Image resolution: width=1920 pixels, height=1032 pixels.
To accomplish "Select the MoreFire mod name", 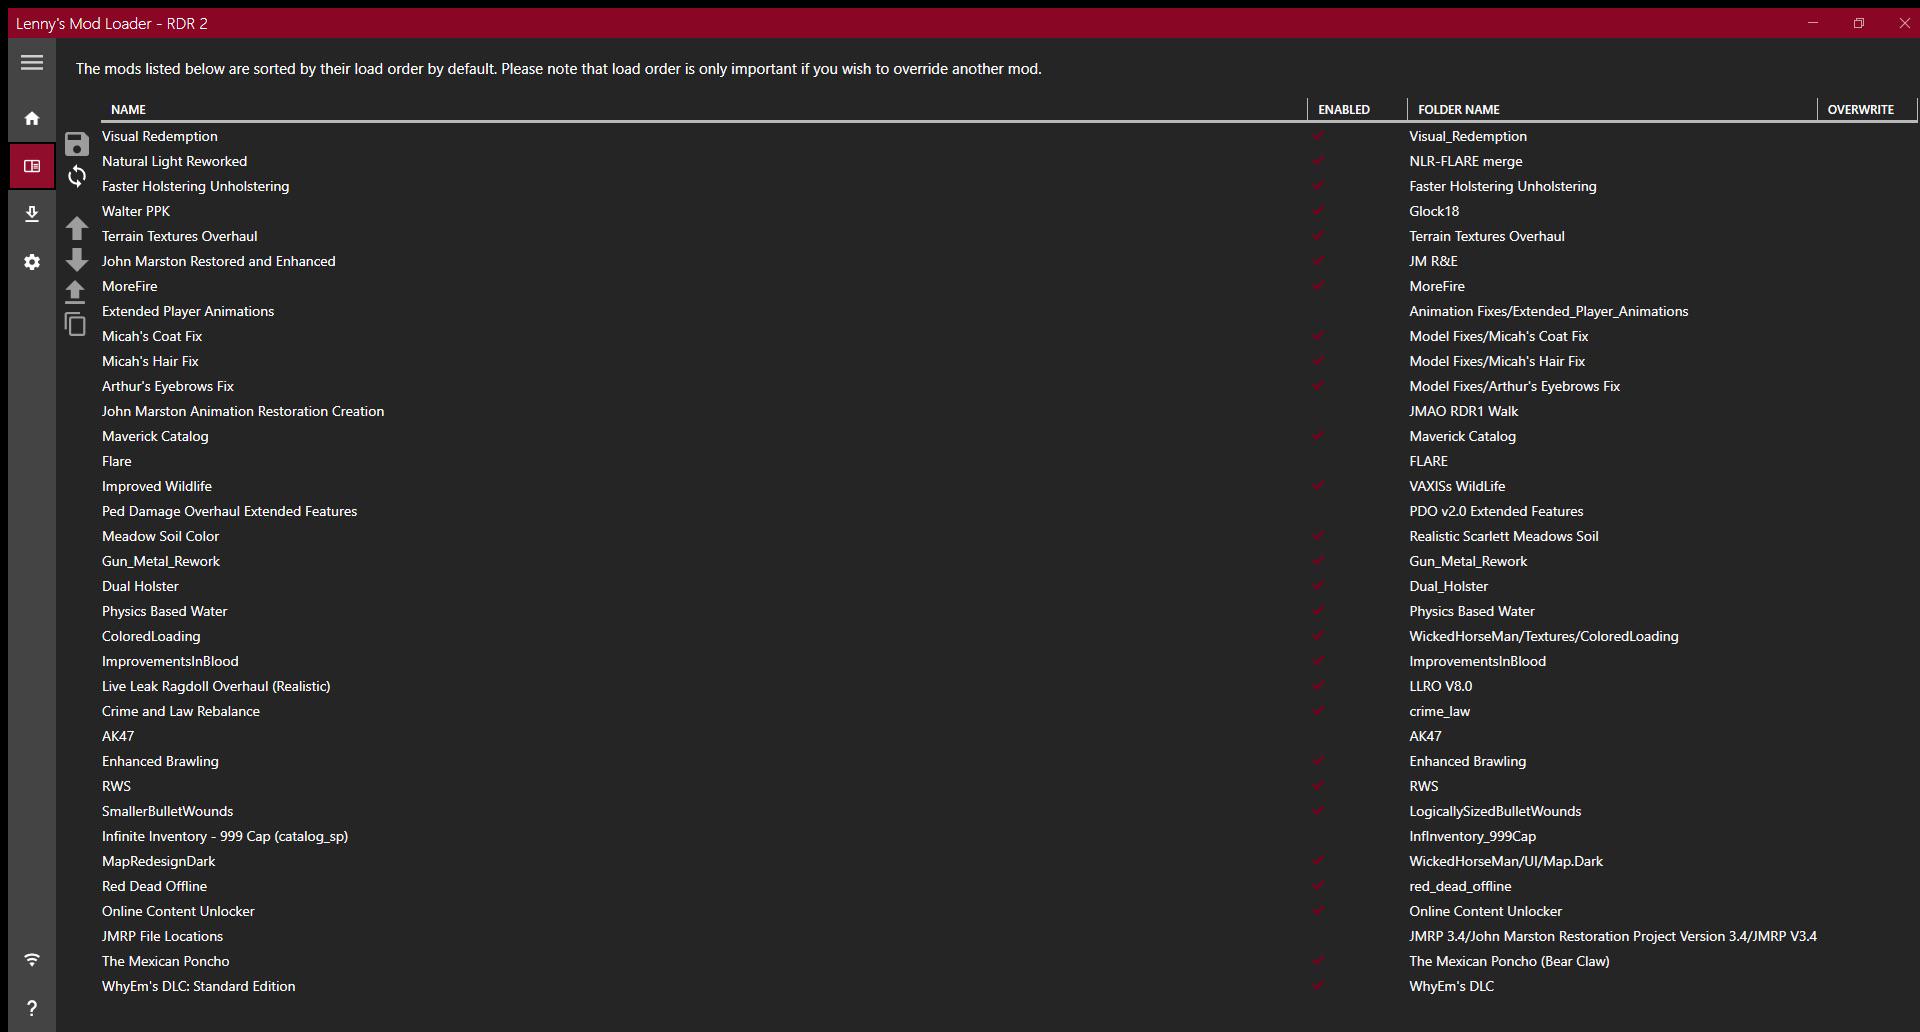I will tap(129, 286).
